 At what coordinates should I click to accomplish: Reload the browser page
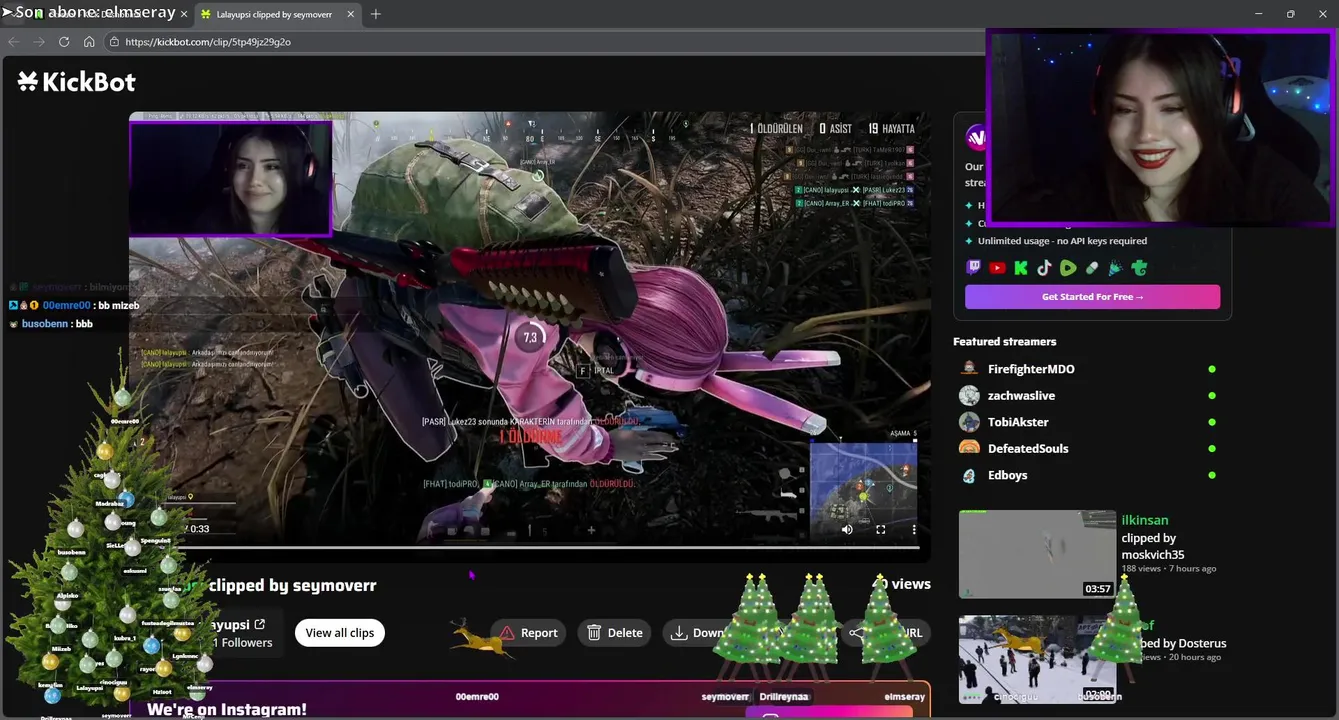(64, 42)
